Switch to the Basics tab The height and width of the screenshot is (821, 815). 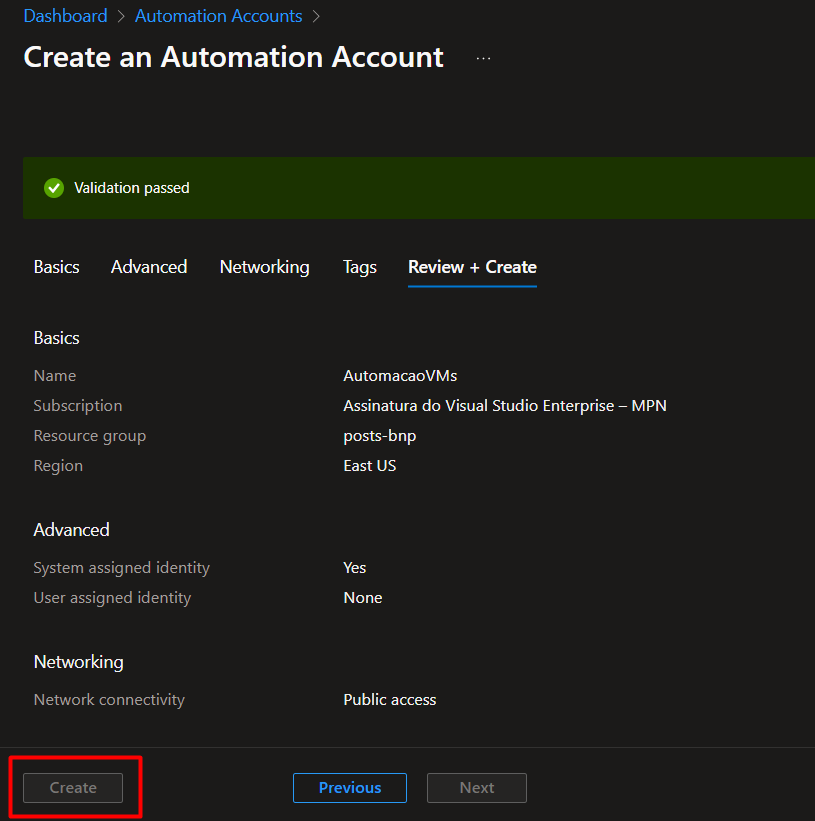56,267
